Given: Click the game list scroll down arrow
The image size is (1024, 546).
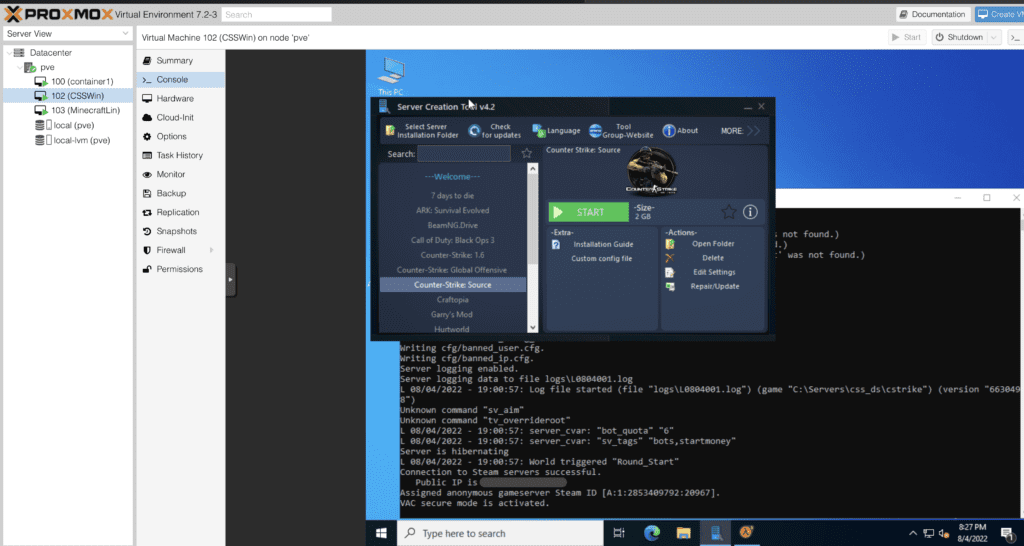Looking at the screenshot, I should click(532, 327).
